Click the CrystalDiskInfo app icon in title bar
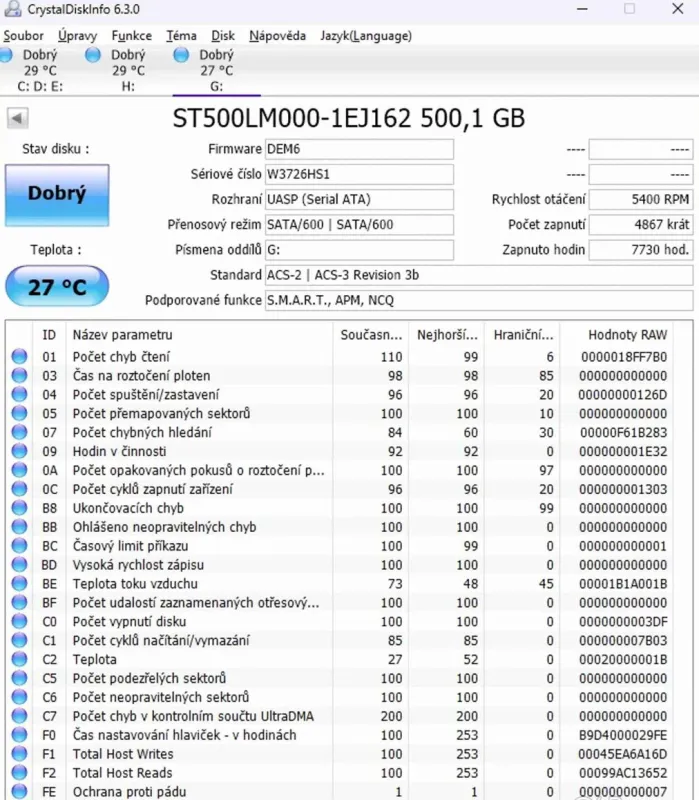The image size is (699, 800). [x=12, y=10]
